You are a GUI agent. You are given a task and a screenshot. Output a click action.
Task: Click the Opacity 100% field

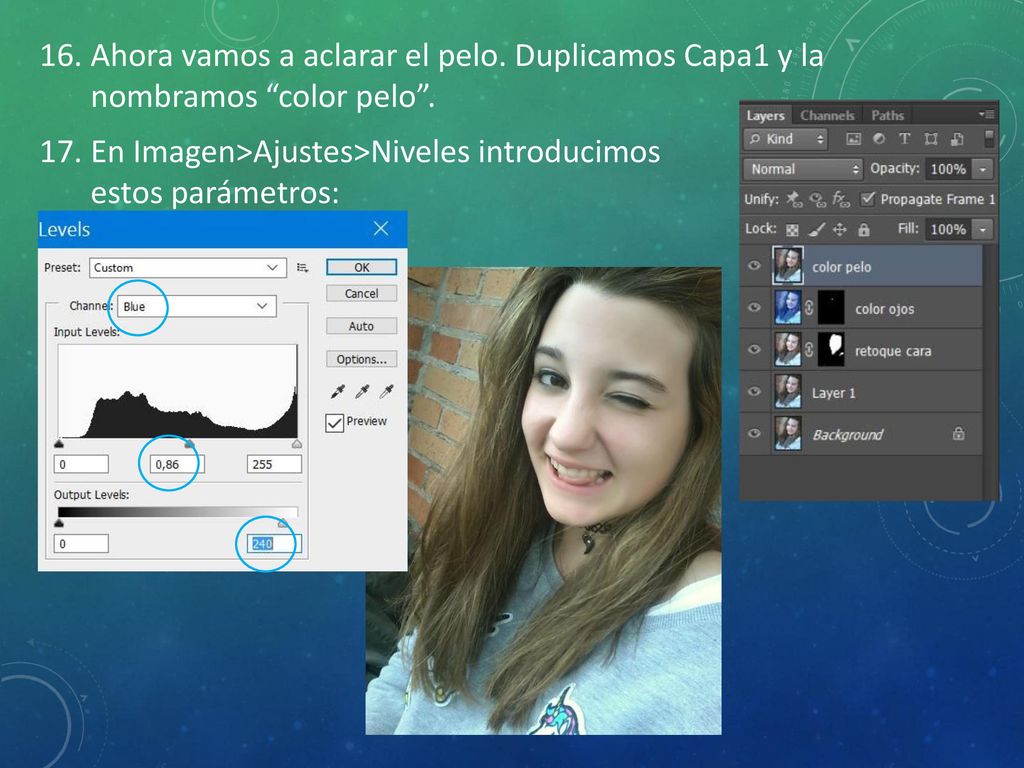tap(948, 169)
